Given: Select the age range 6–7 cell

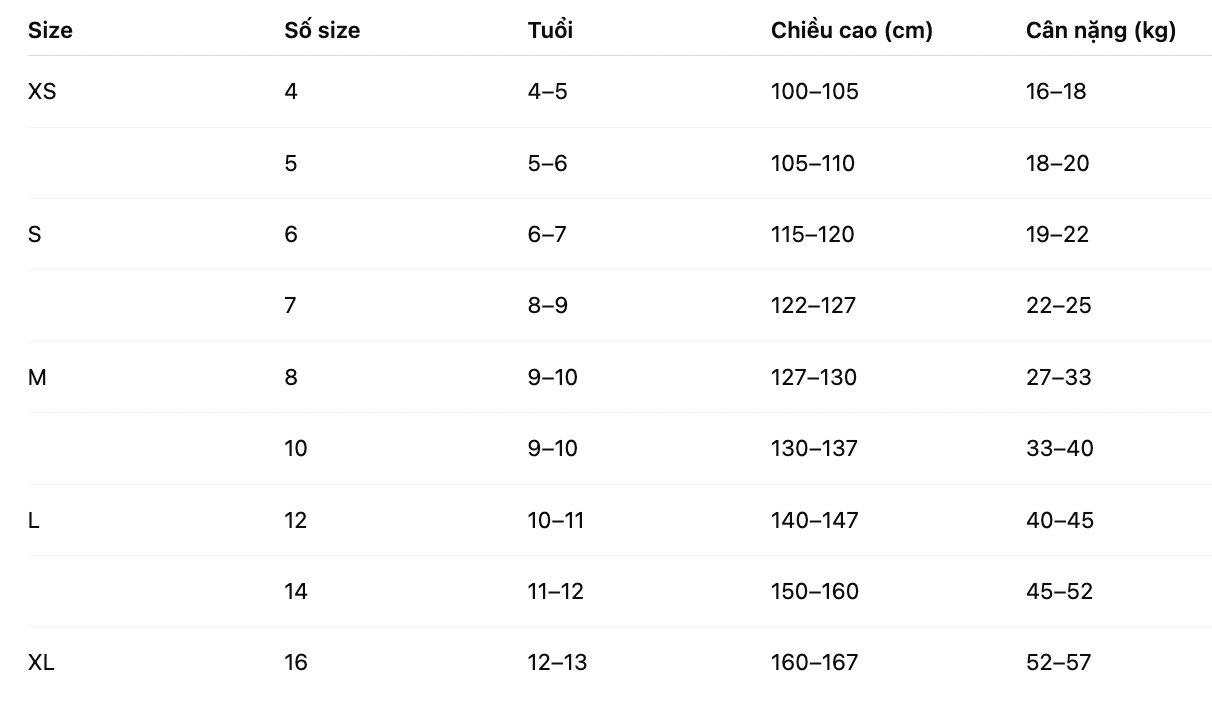Looking at the screenshot, I should 547,235.
